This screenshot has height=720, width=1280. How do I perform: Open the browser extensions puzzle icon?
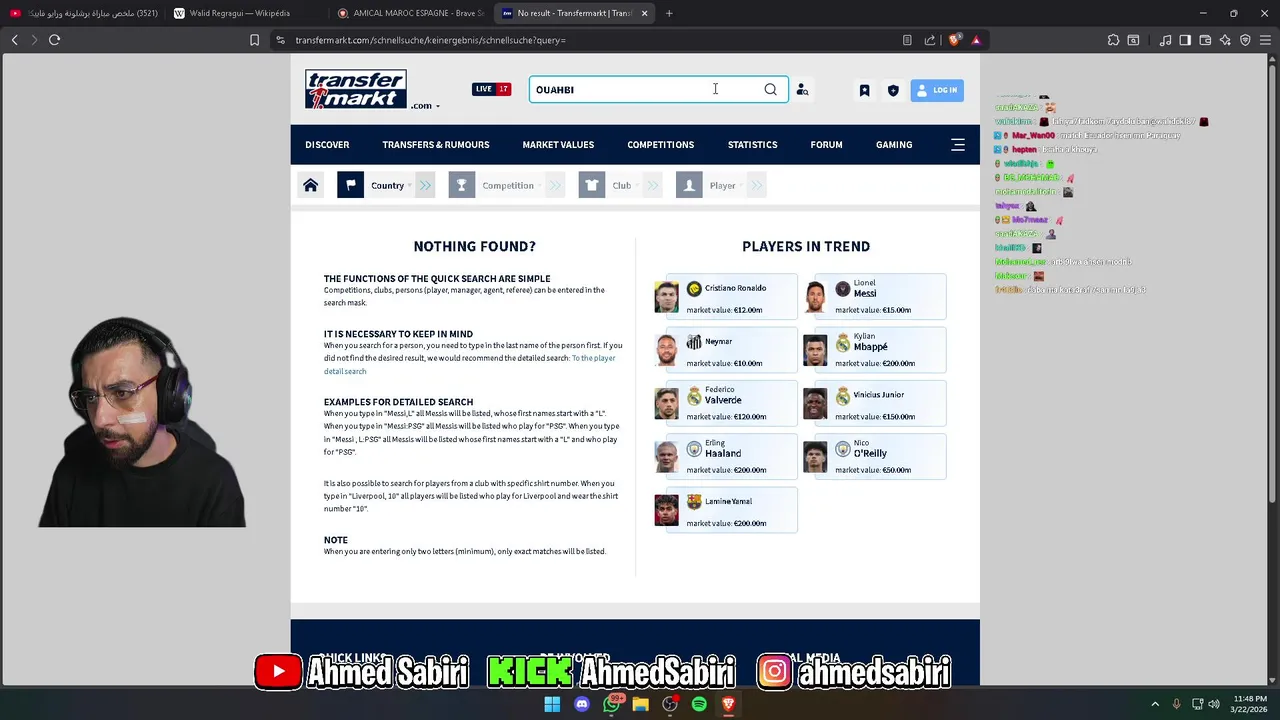(x=1113, y=40)
